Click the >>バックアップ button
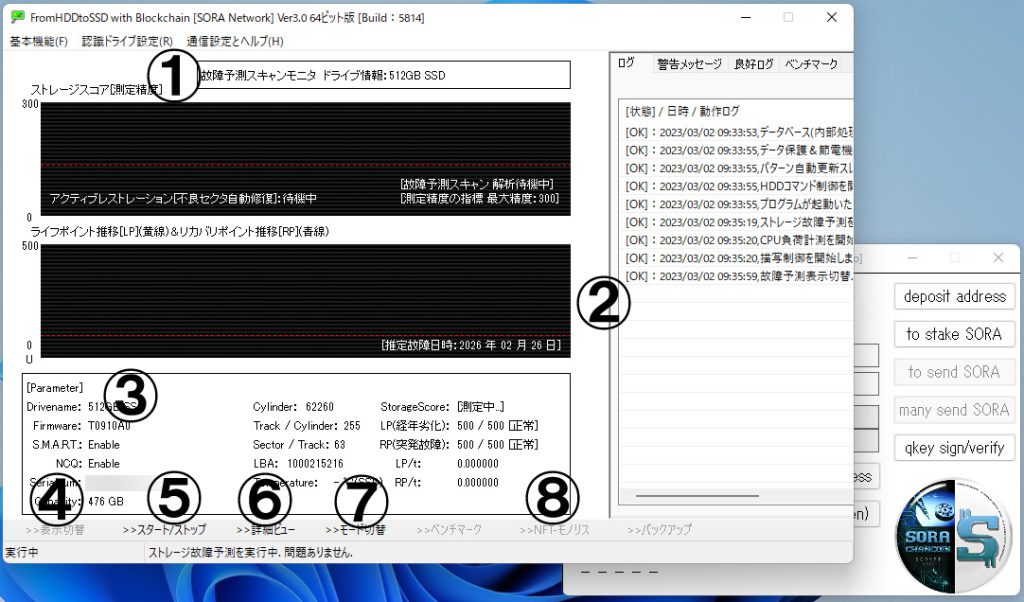 coord(659,530)
